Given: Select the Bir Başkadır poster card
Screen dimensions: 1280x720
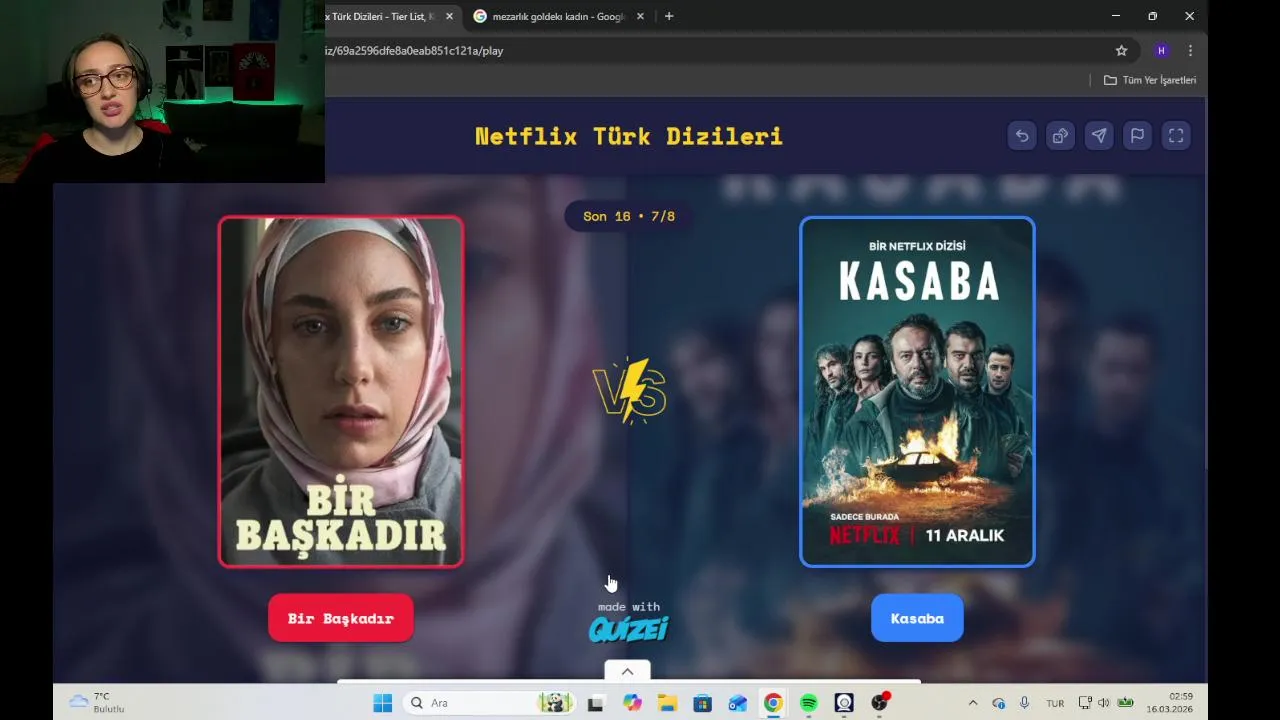Looking at the screenshot, I should [x=341, y=392].
